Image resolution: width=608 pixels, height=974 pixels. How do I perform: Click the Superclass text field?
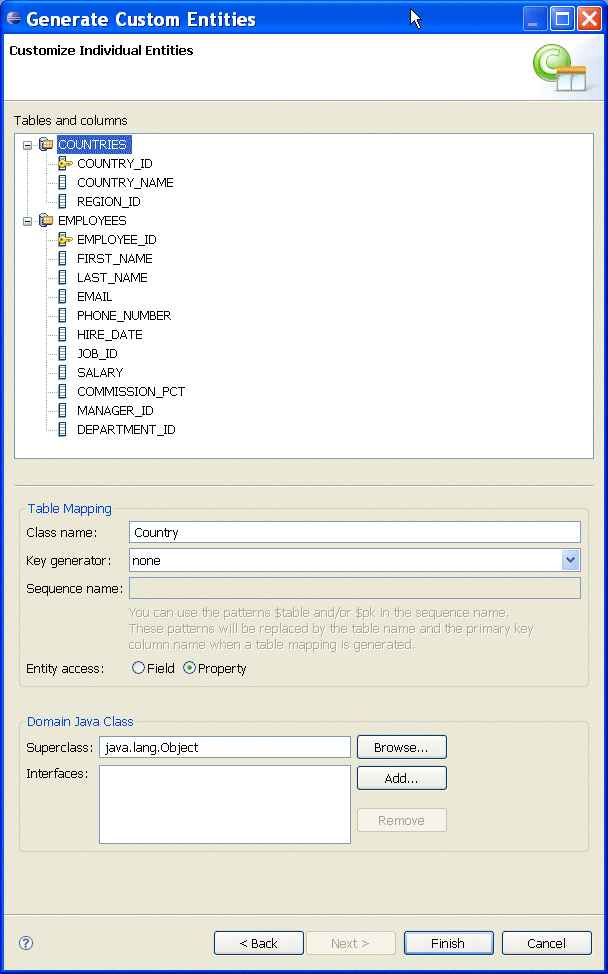[225, 747]
